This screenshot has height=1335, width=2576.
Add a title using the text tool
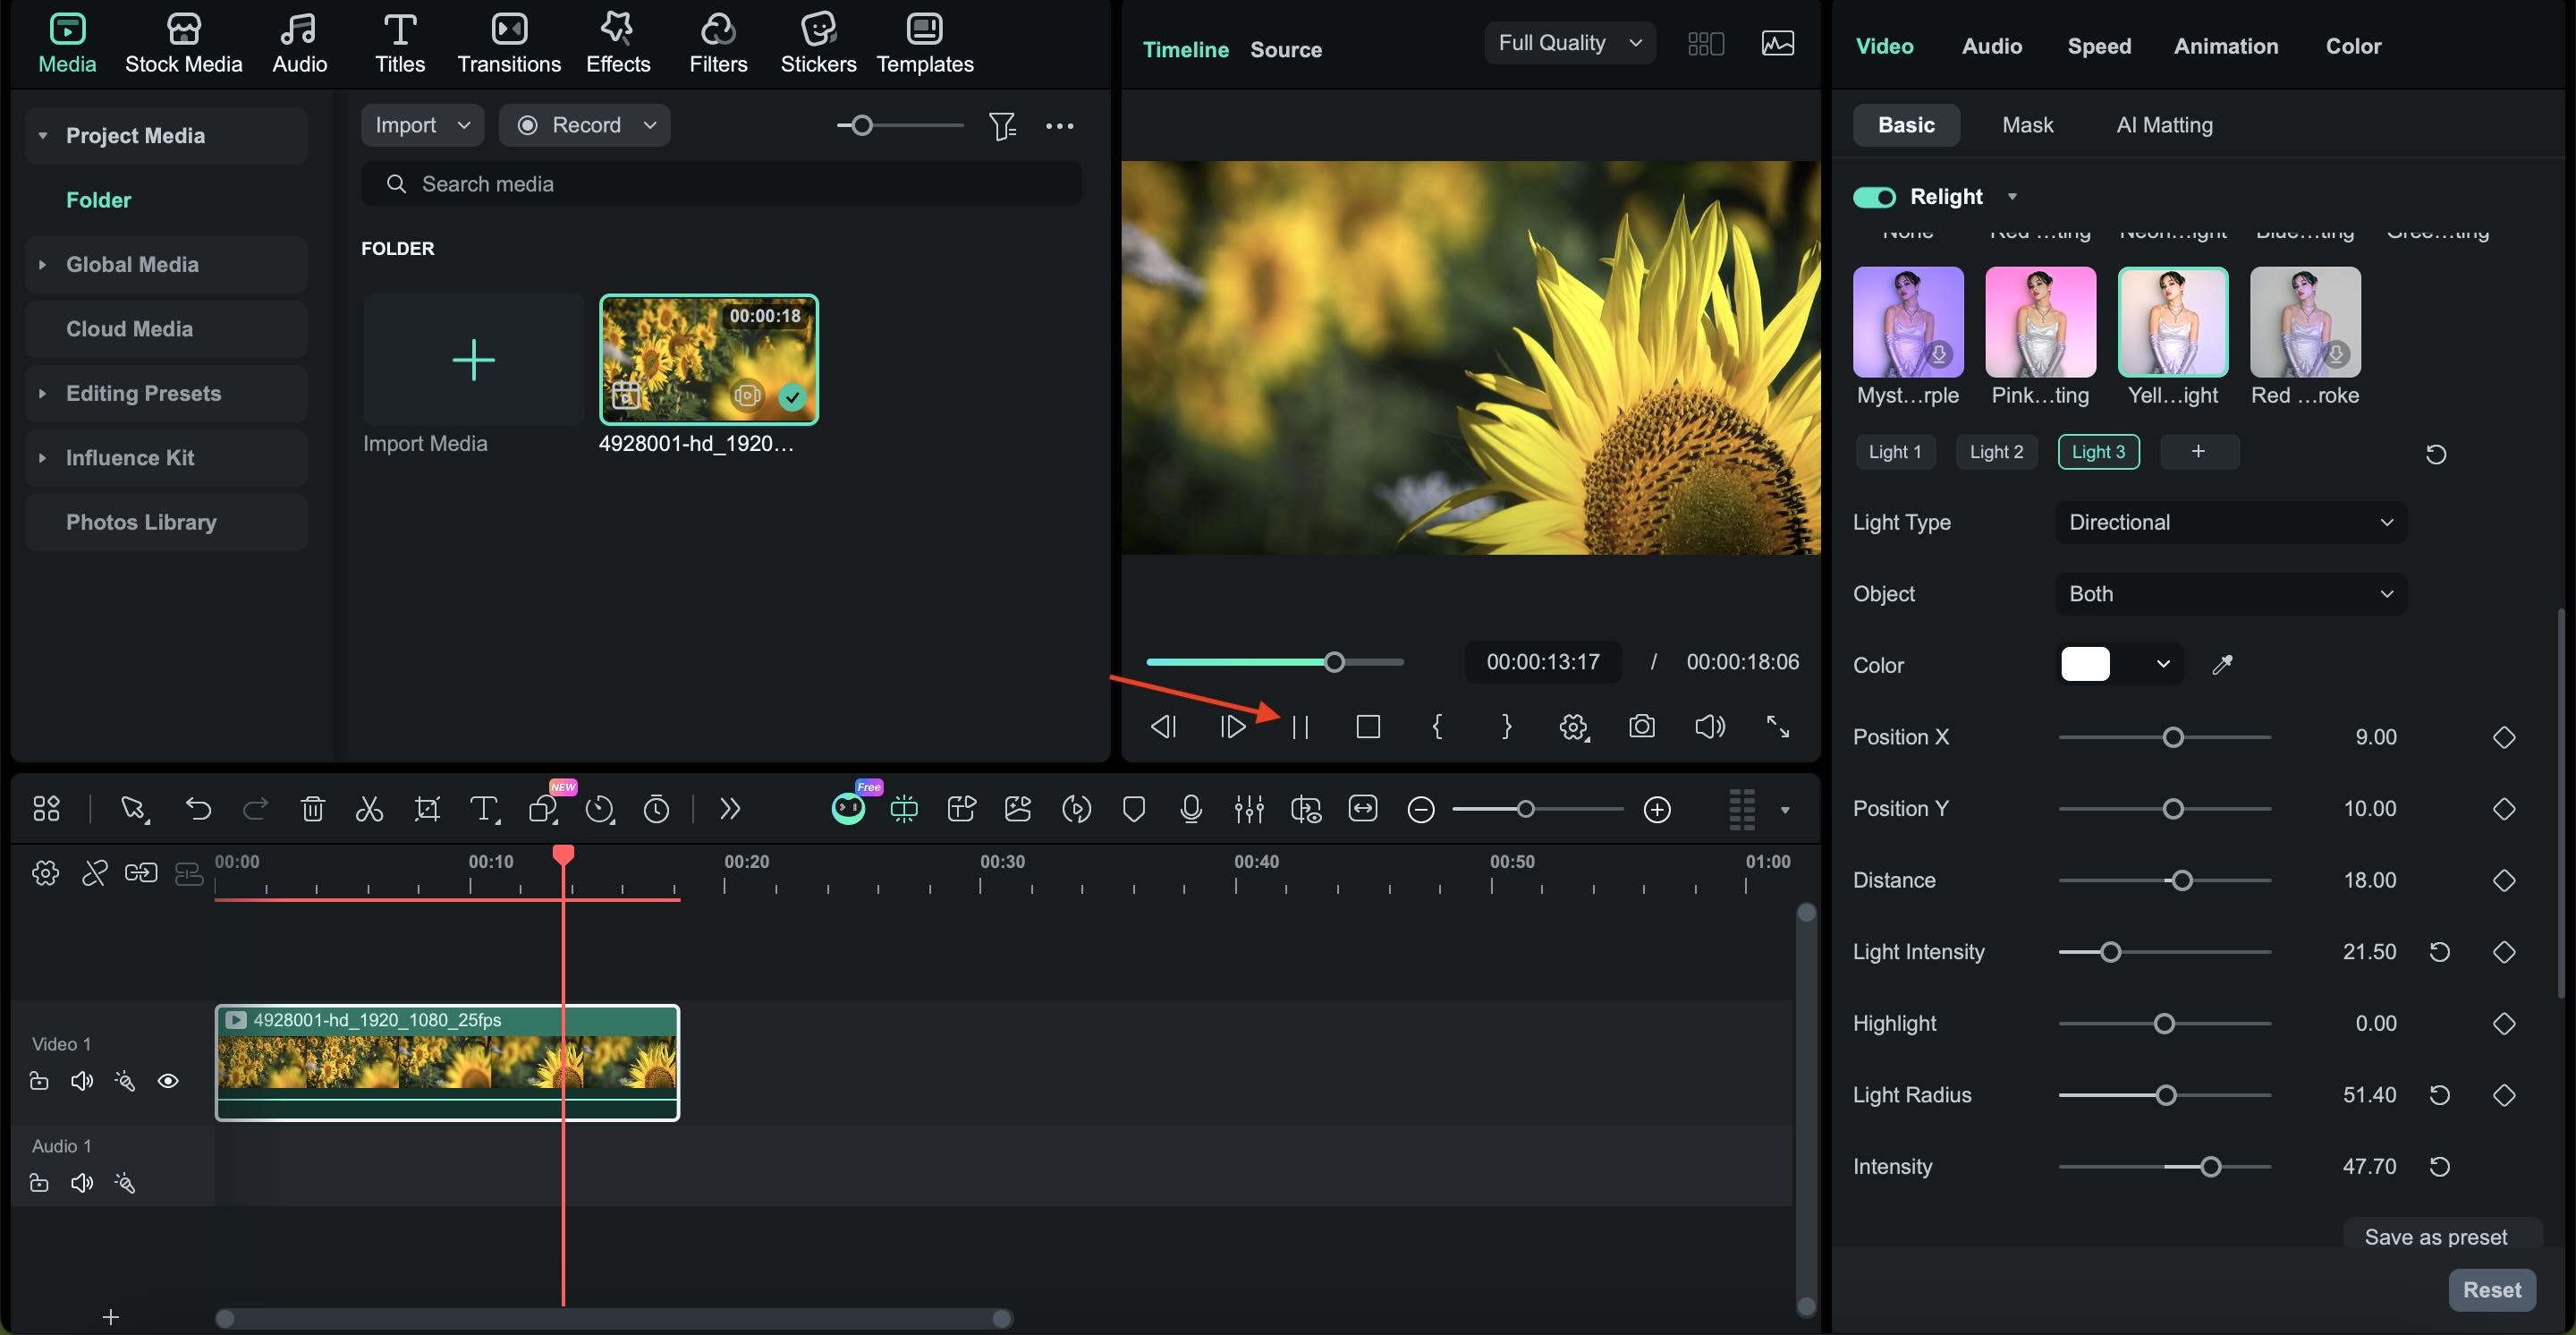tap(484, 809)
